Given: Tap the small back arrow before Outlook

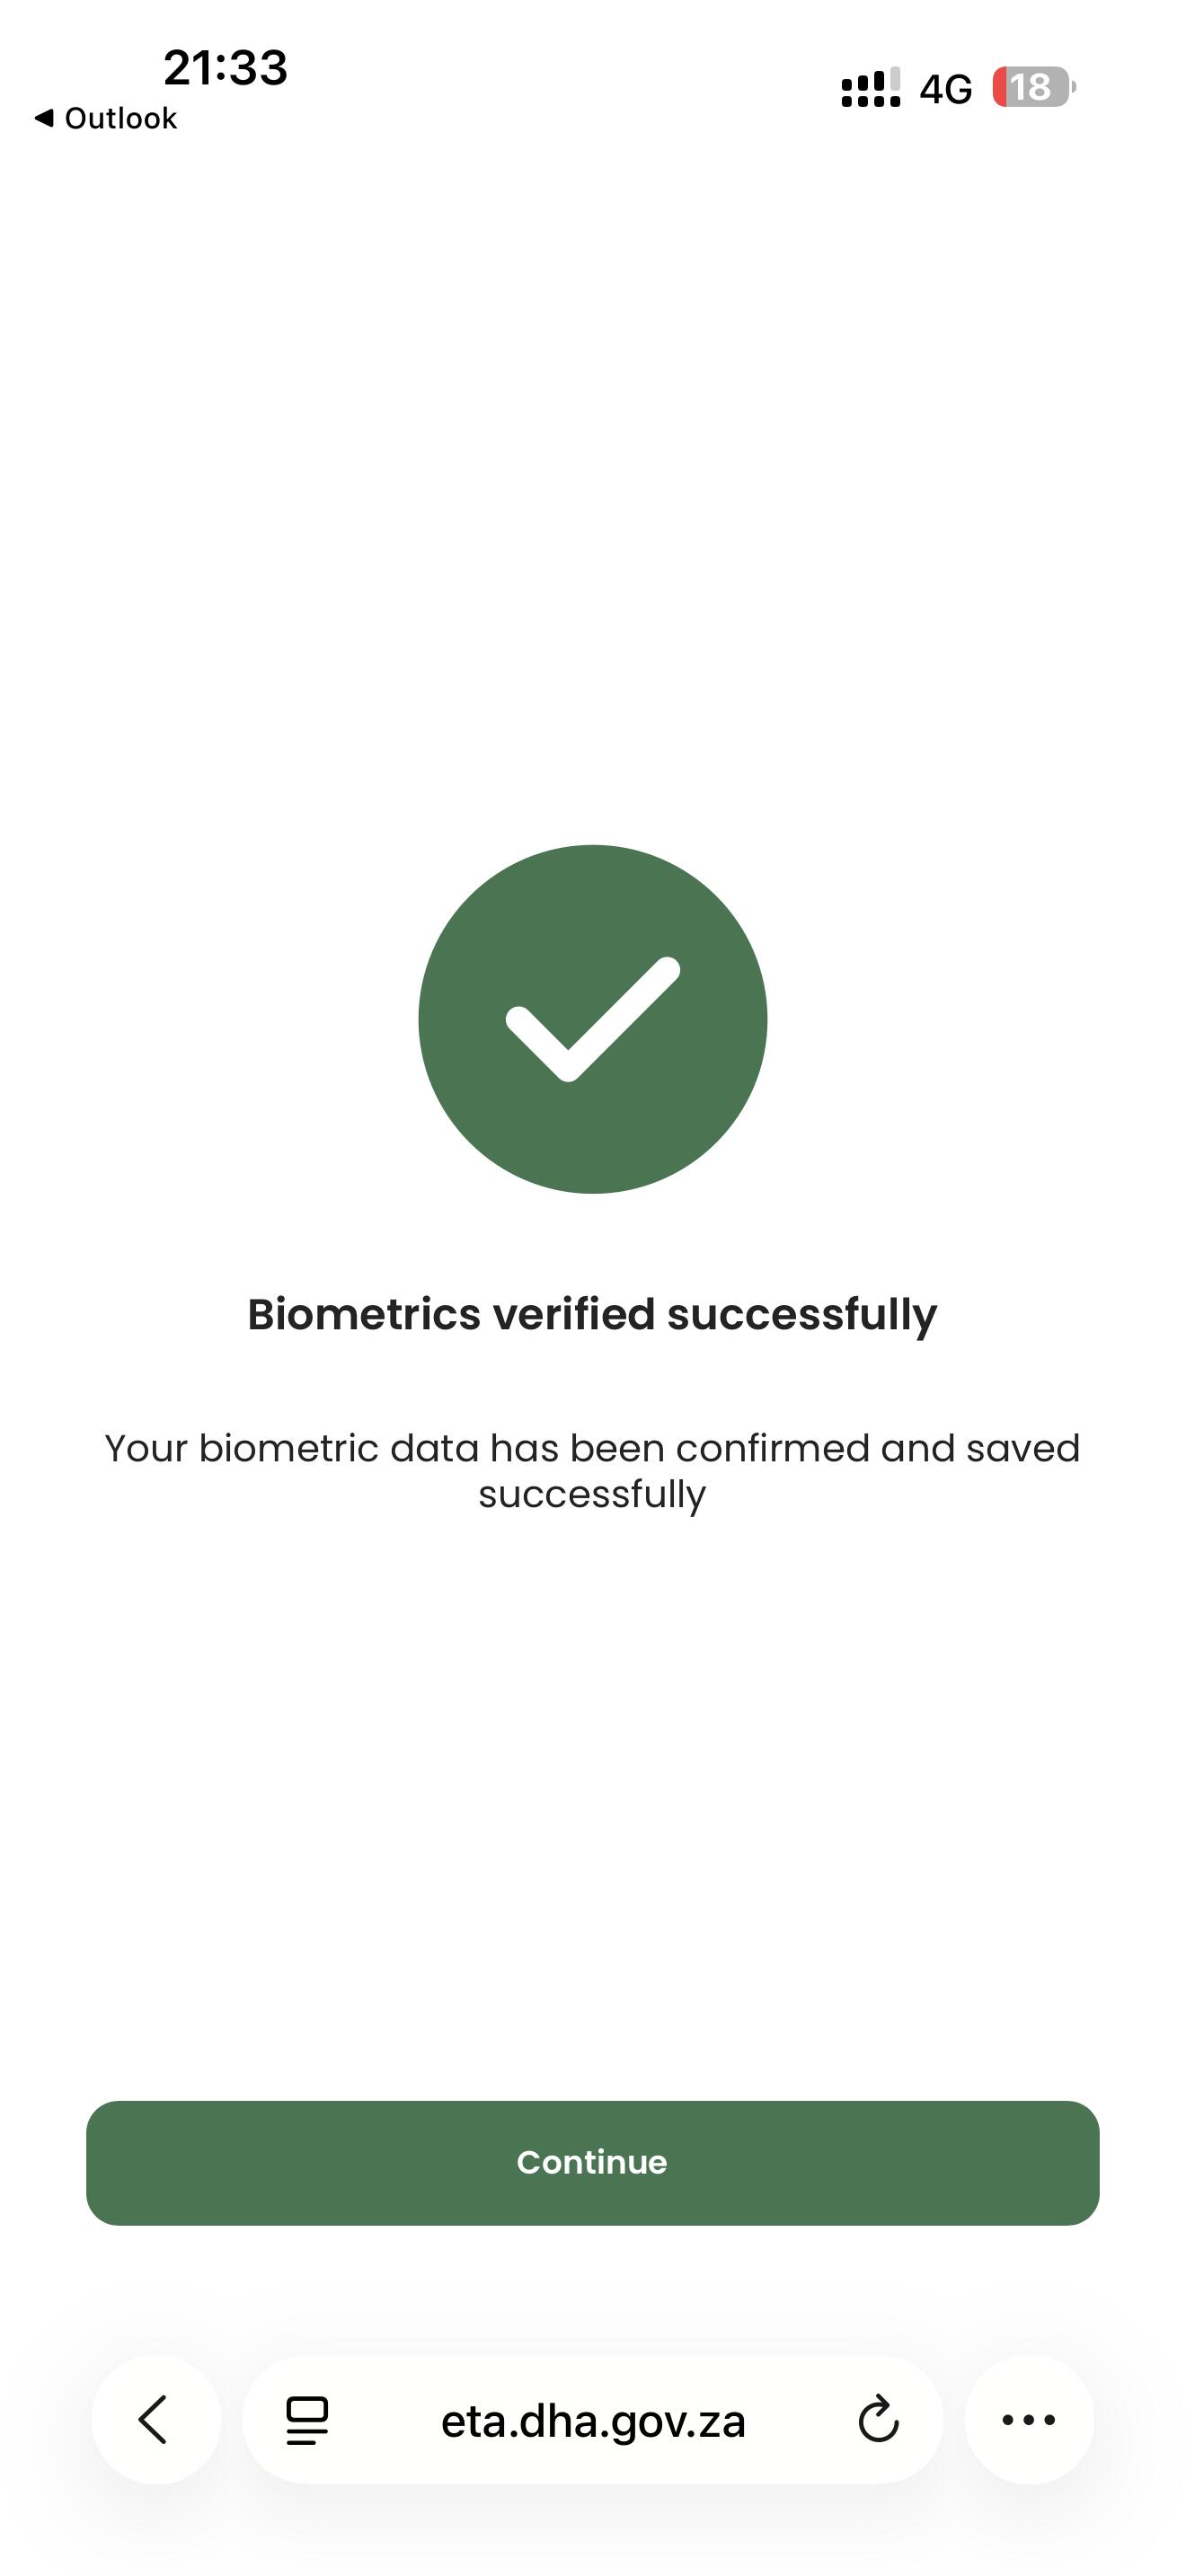Looking at the screenshot, I should click(x=43, y=118).
